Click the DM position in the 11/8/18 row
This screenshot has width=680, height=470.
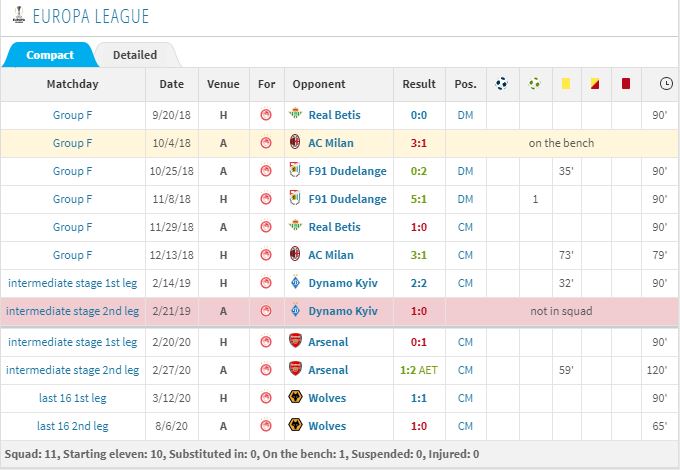click(x=465, y=199)
